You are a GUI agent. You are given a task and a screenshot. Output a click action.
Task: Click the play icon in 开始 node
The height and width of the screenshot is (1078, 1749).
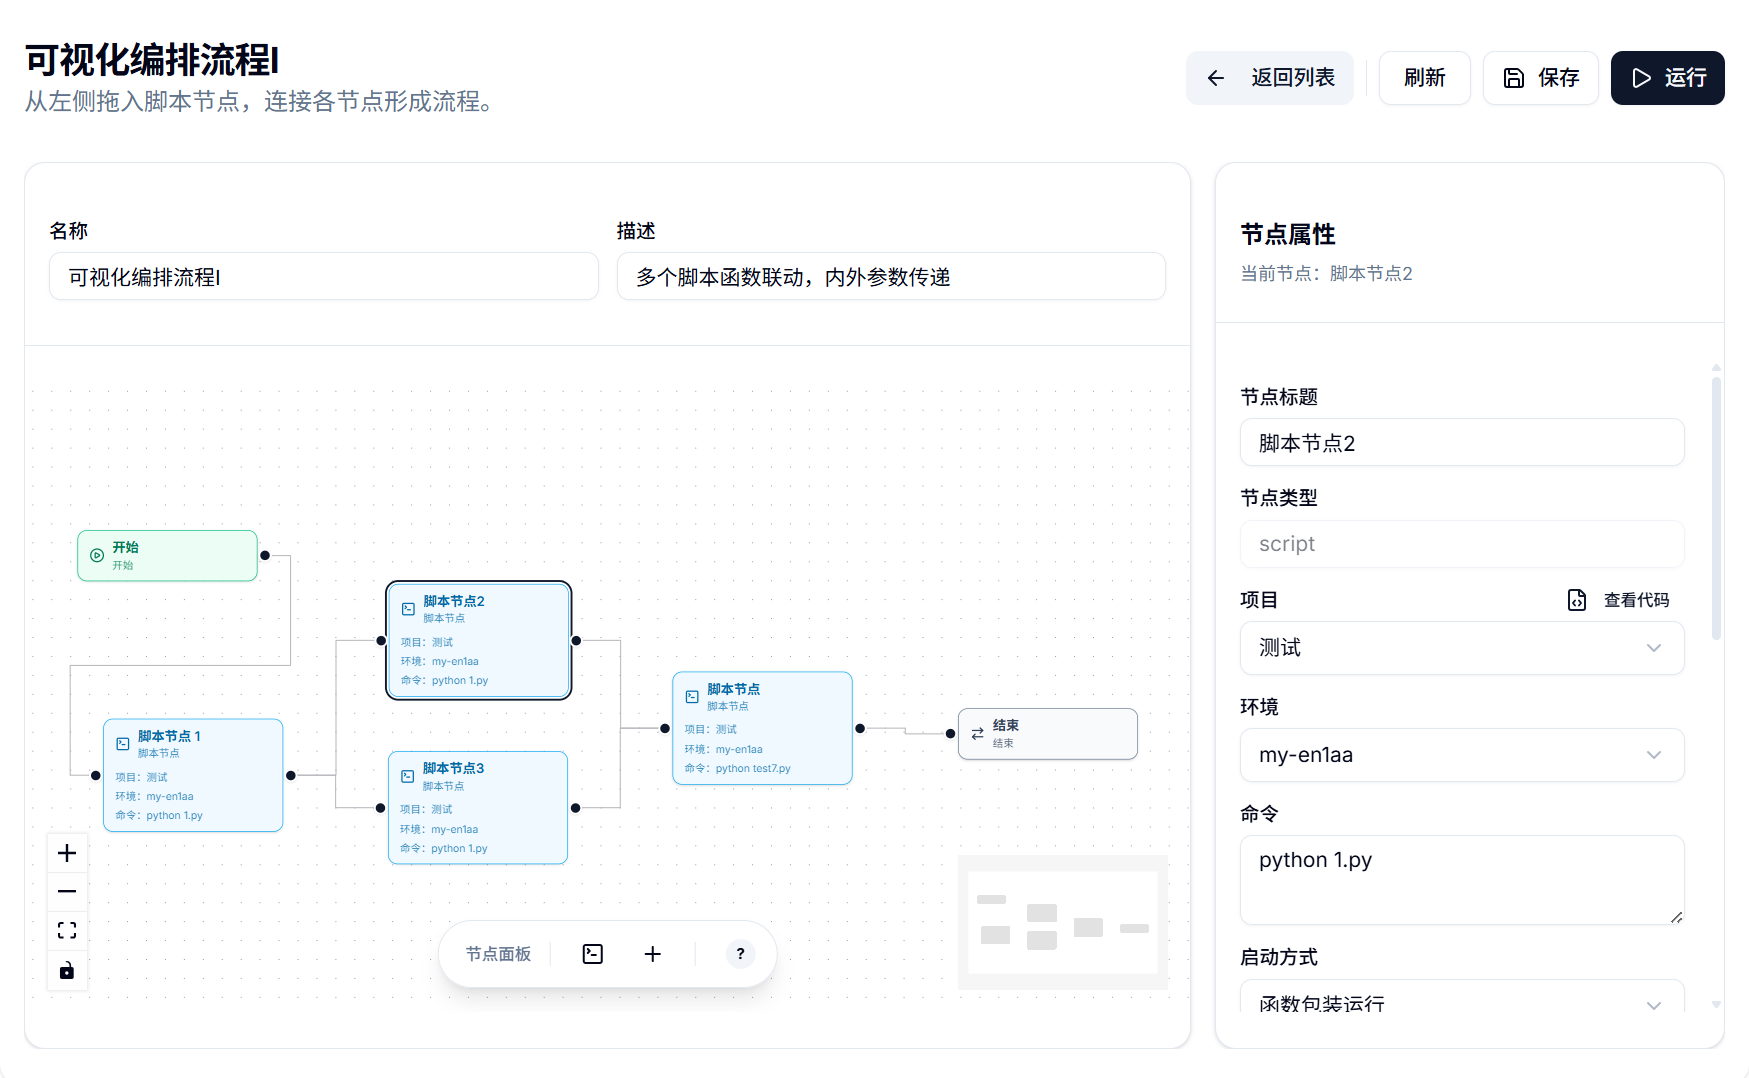[x=97, y=555]
